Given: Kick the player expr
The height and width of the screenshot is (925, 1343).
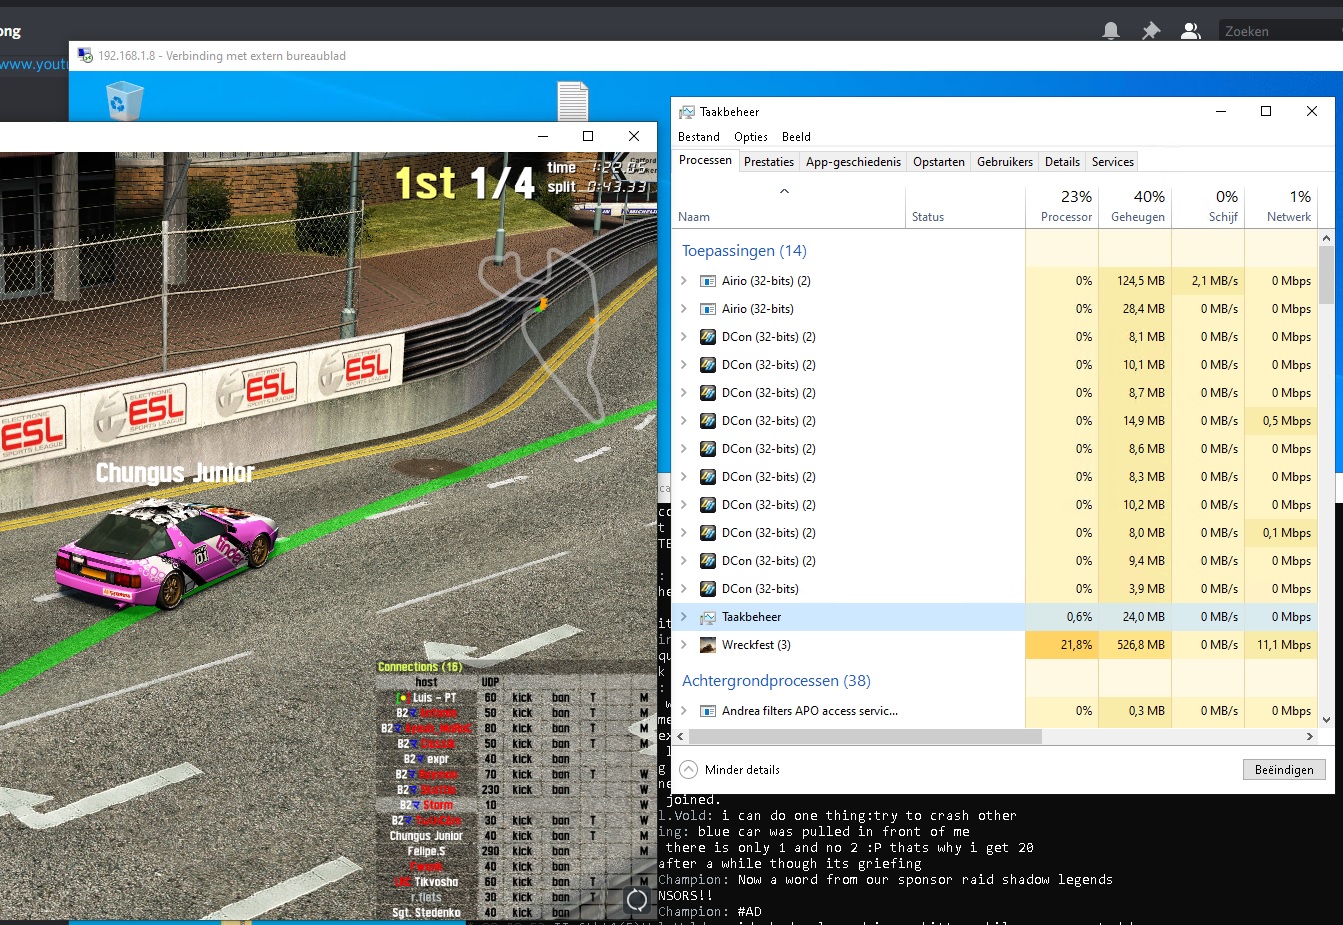Looking at the screenshot, I should 522,759.
